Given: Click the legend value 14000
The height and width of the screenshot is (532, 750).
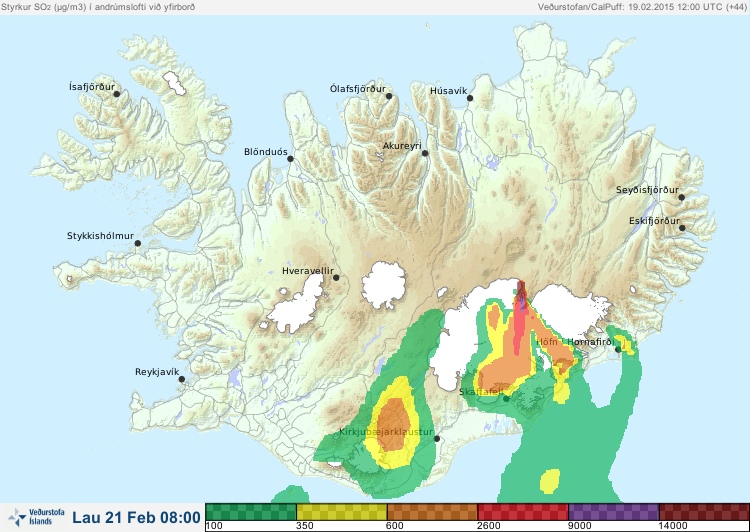Looking at the screenshot, I should pyautogui.click(x=673, y=526).
